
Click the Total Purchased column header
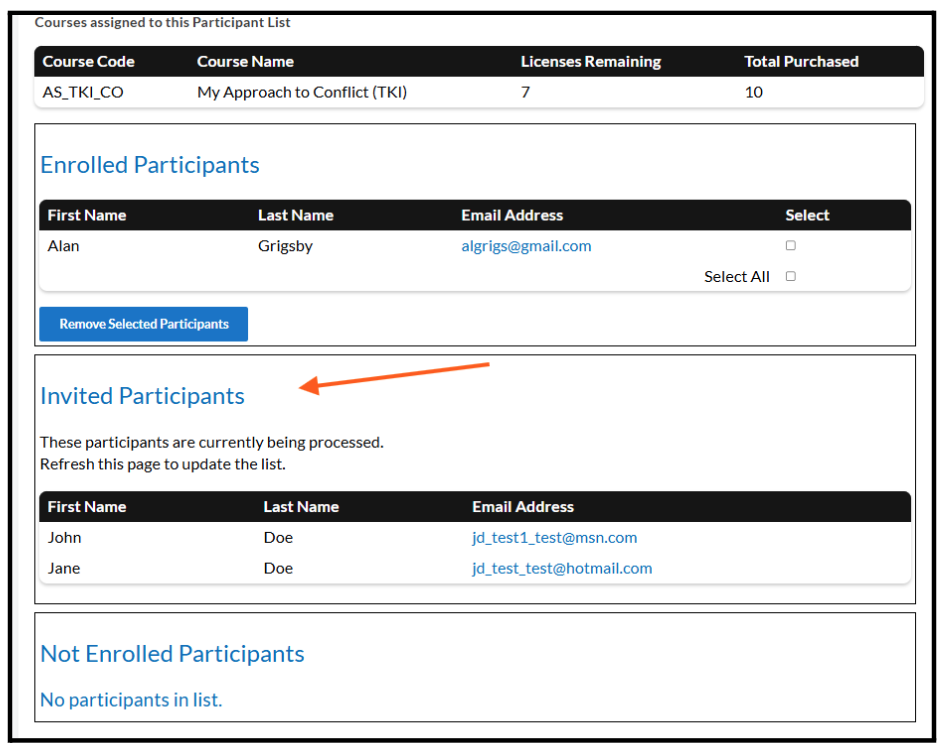tap(801, 62)
